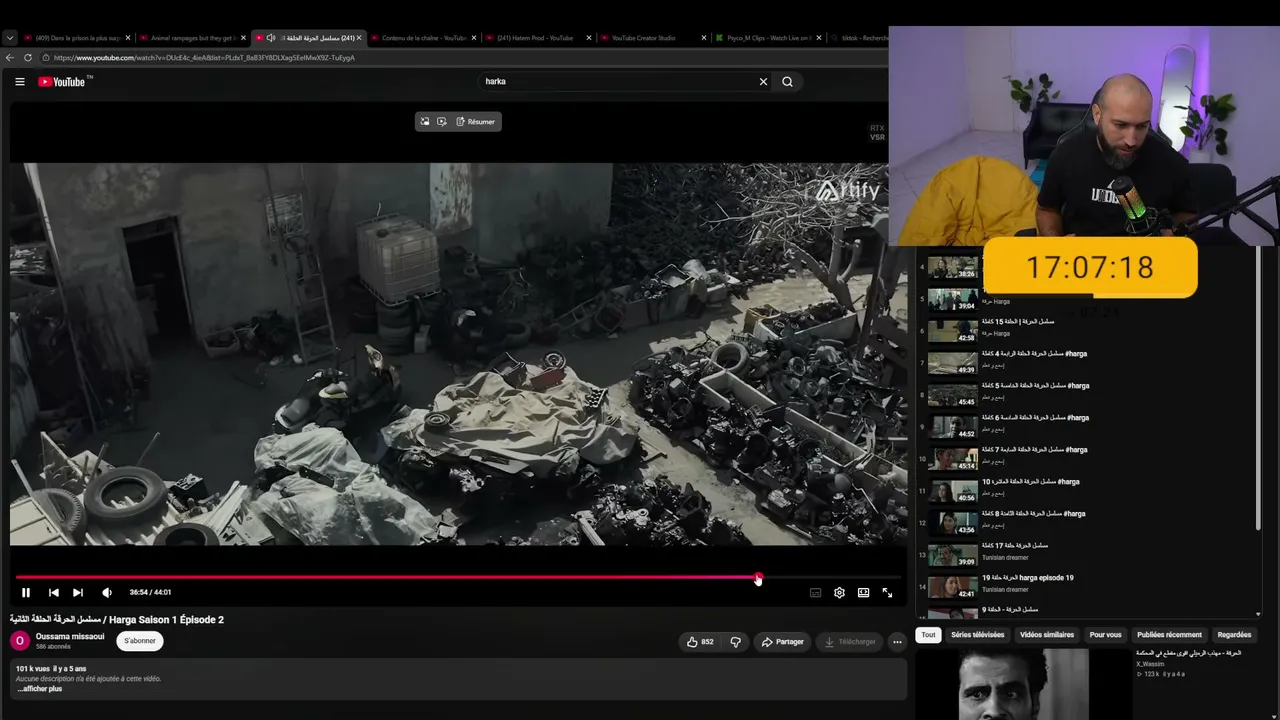The height and width of the screenshot is (720, 1280).
Task: Clear the 'harka' search text
Action: tap(763, 82)
